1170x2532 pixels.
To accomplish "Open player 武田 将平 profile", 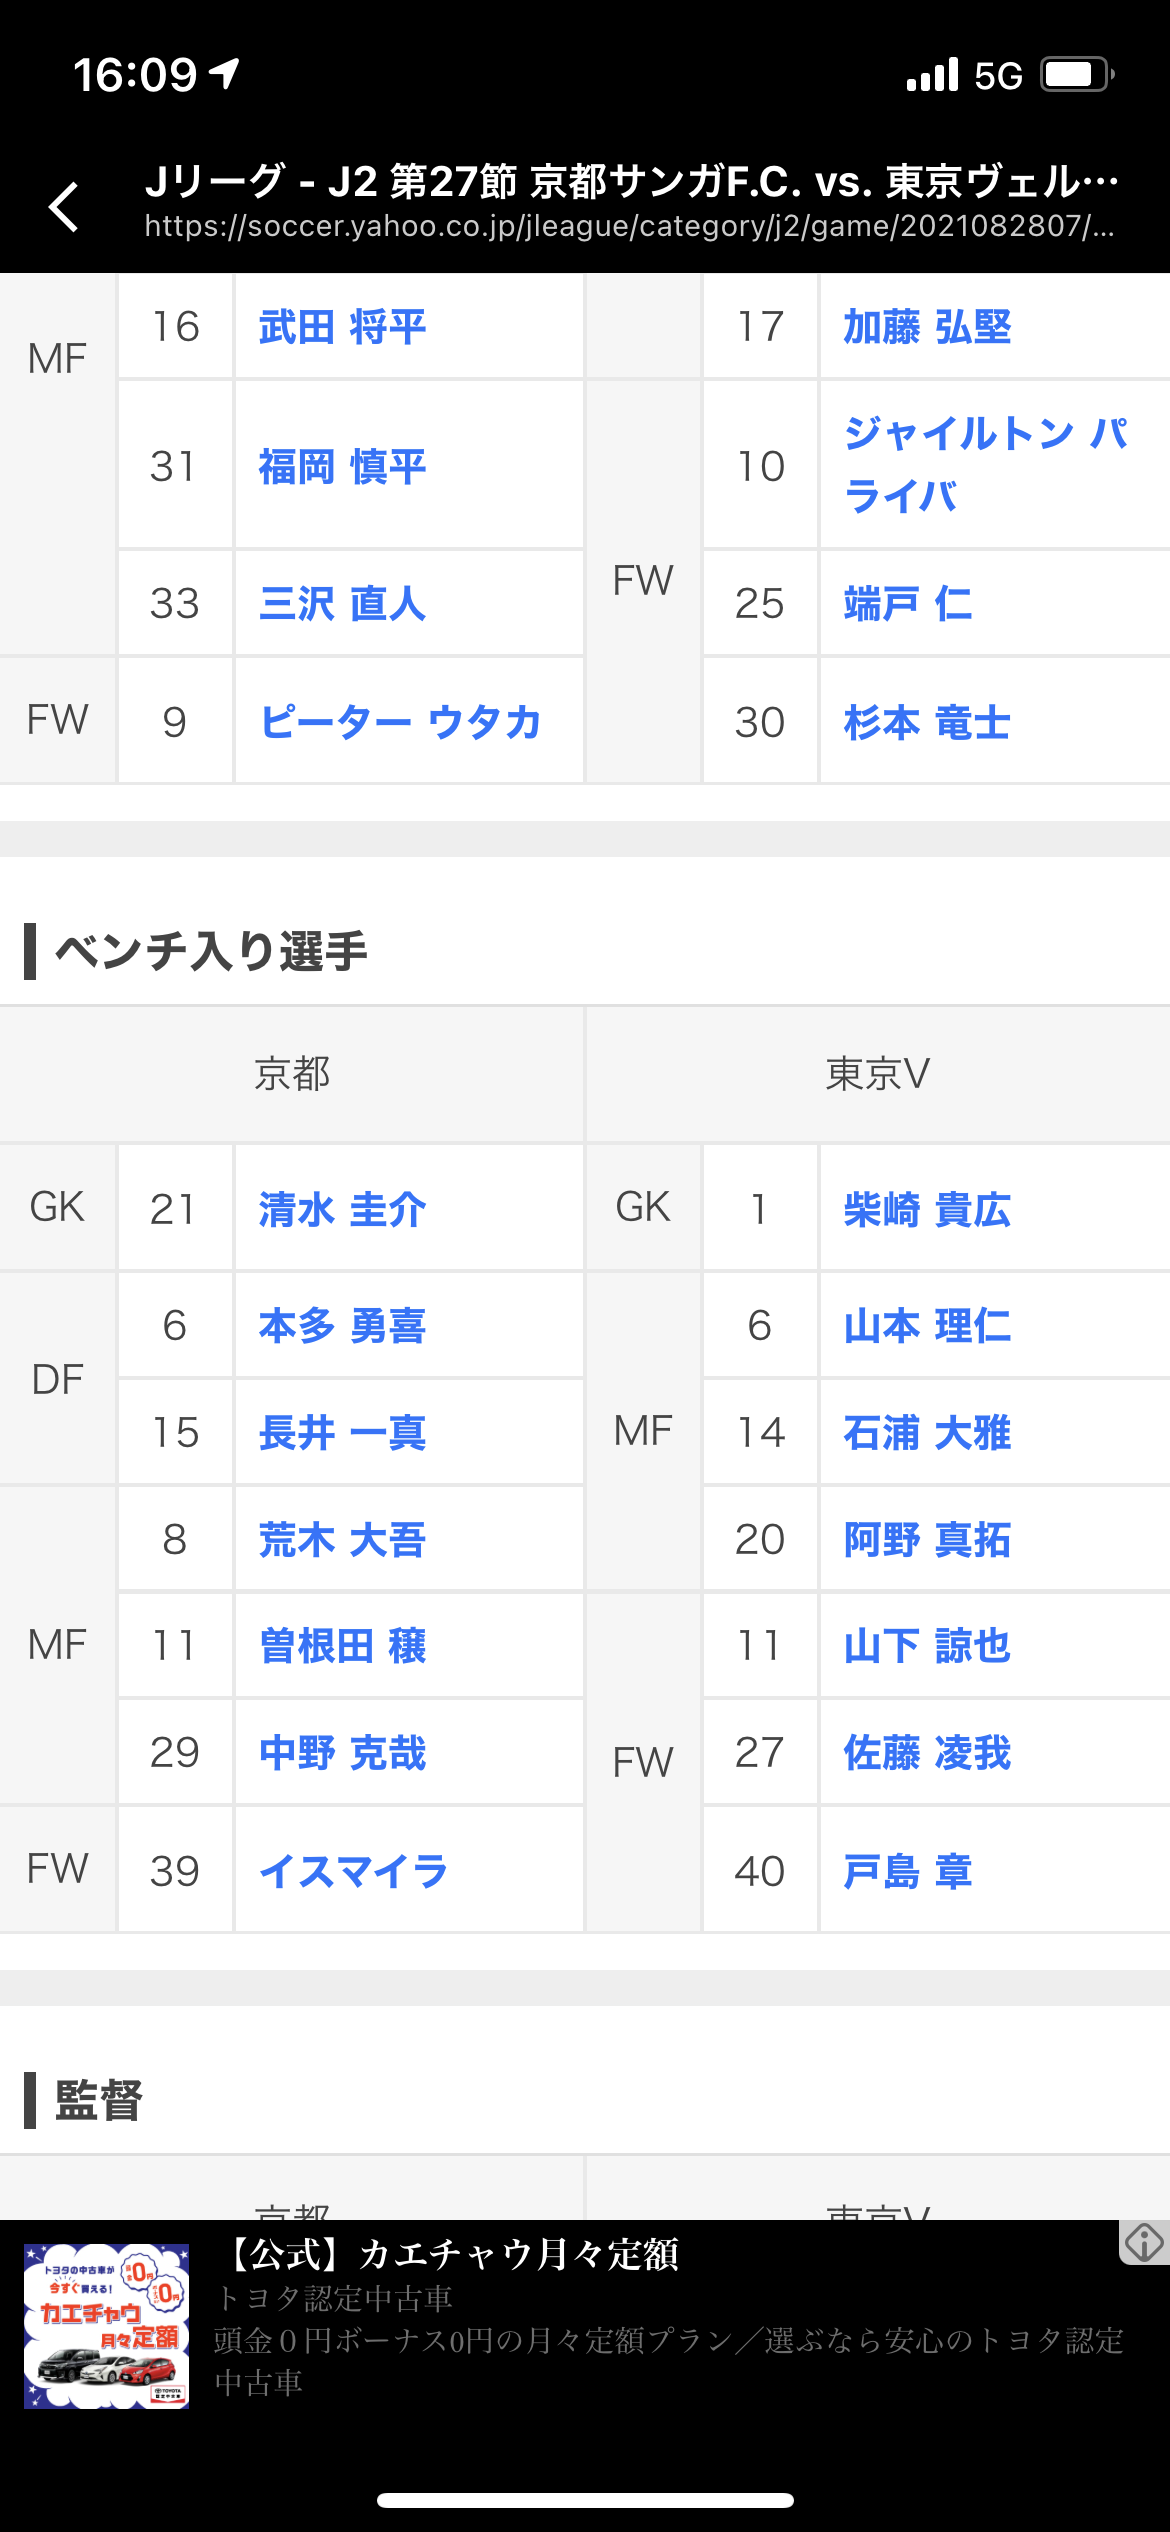I will tap(343, 327).
